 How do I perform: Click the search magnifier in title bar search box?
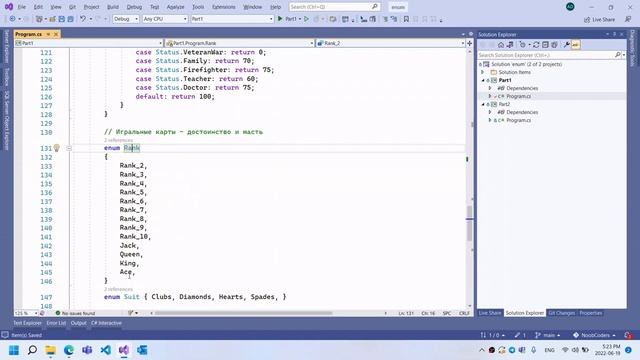point(375,7)
